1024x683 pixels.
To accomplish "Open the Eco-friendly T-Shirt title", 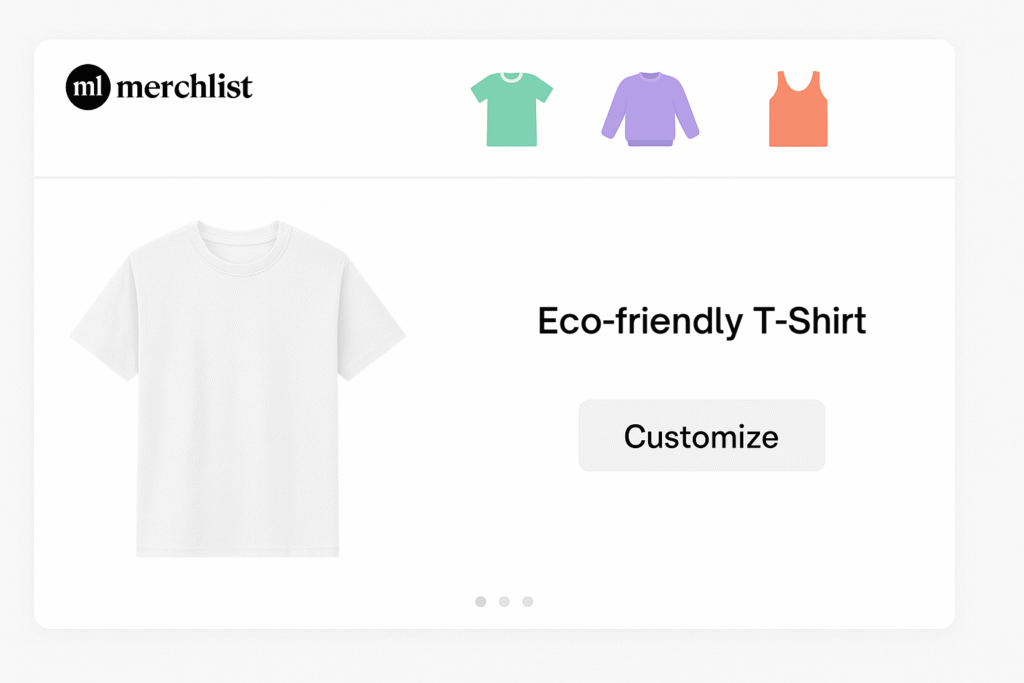I will [701, 322].
